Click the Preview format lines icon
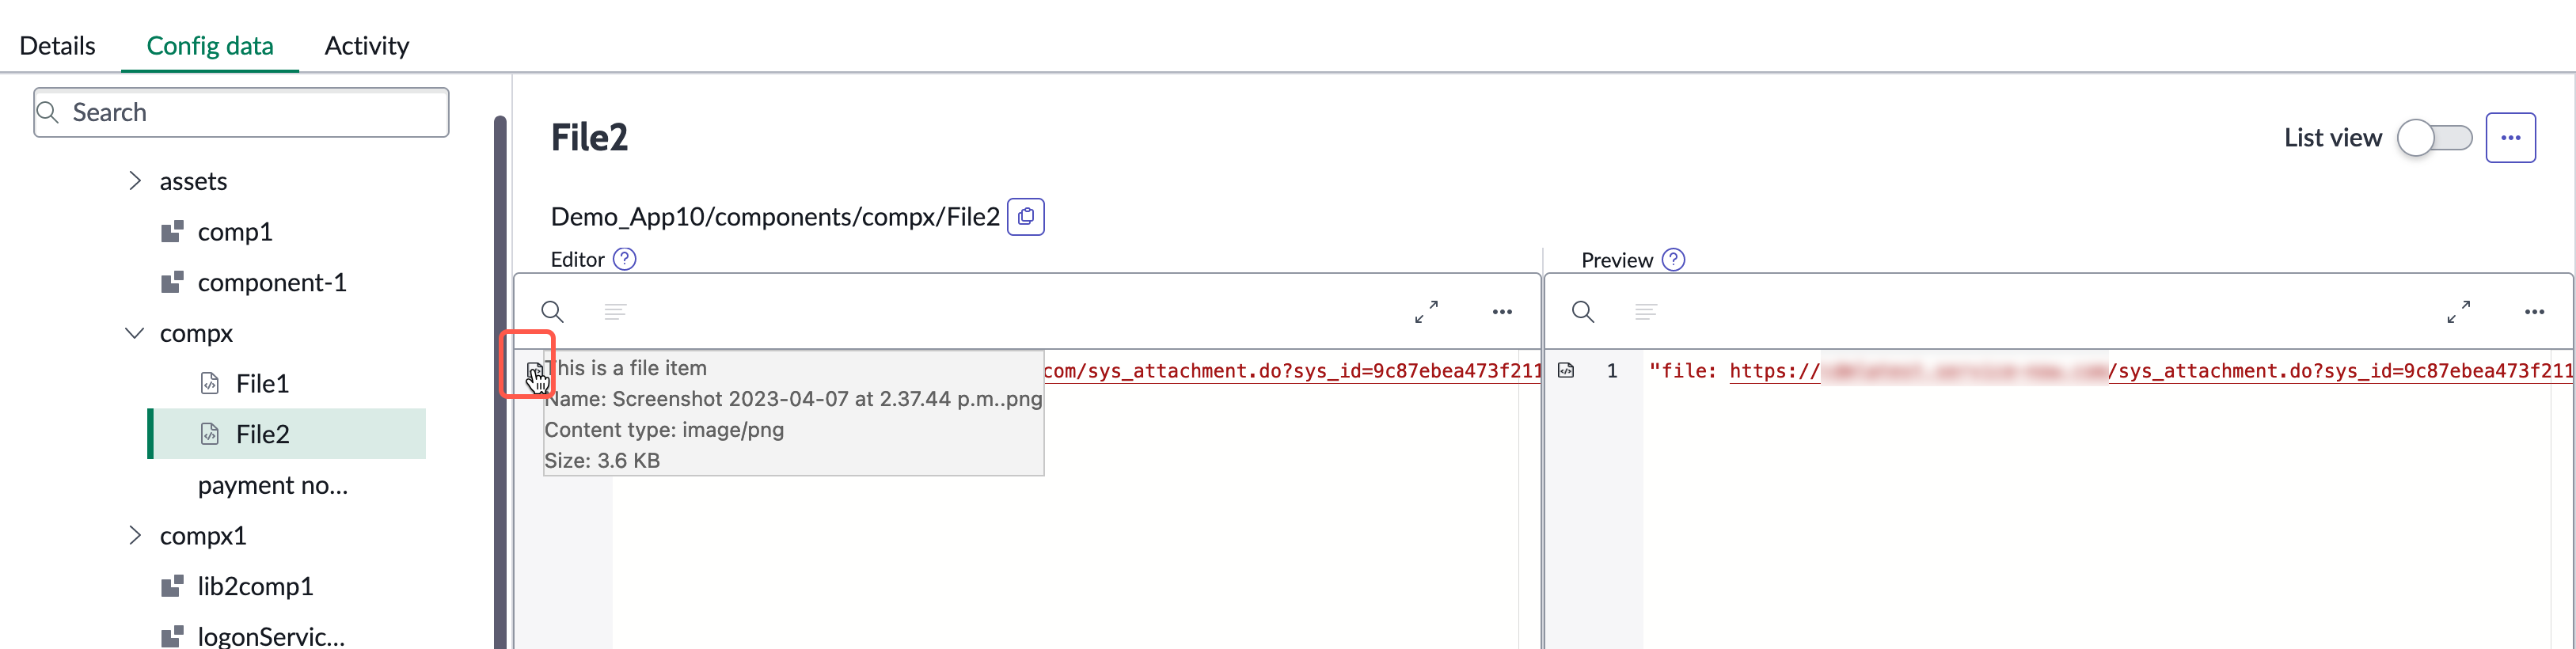Screen dimensions: 2576x649 [1645, 312]
